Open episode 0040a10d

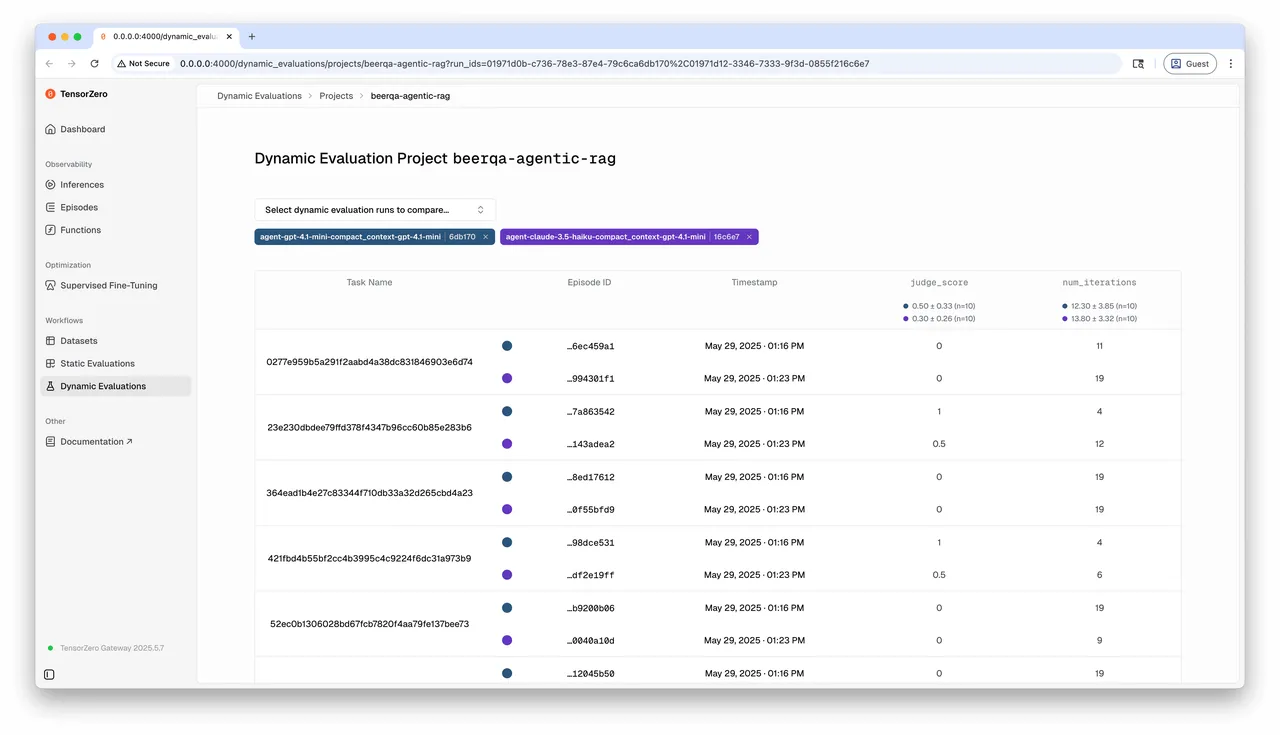tap(591, 641)
